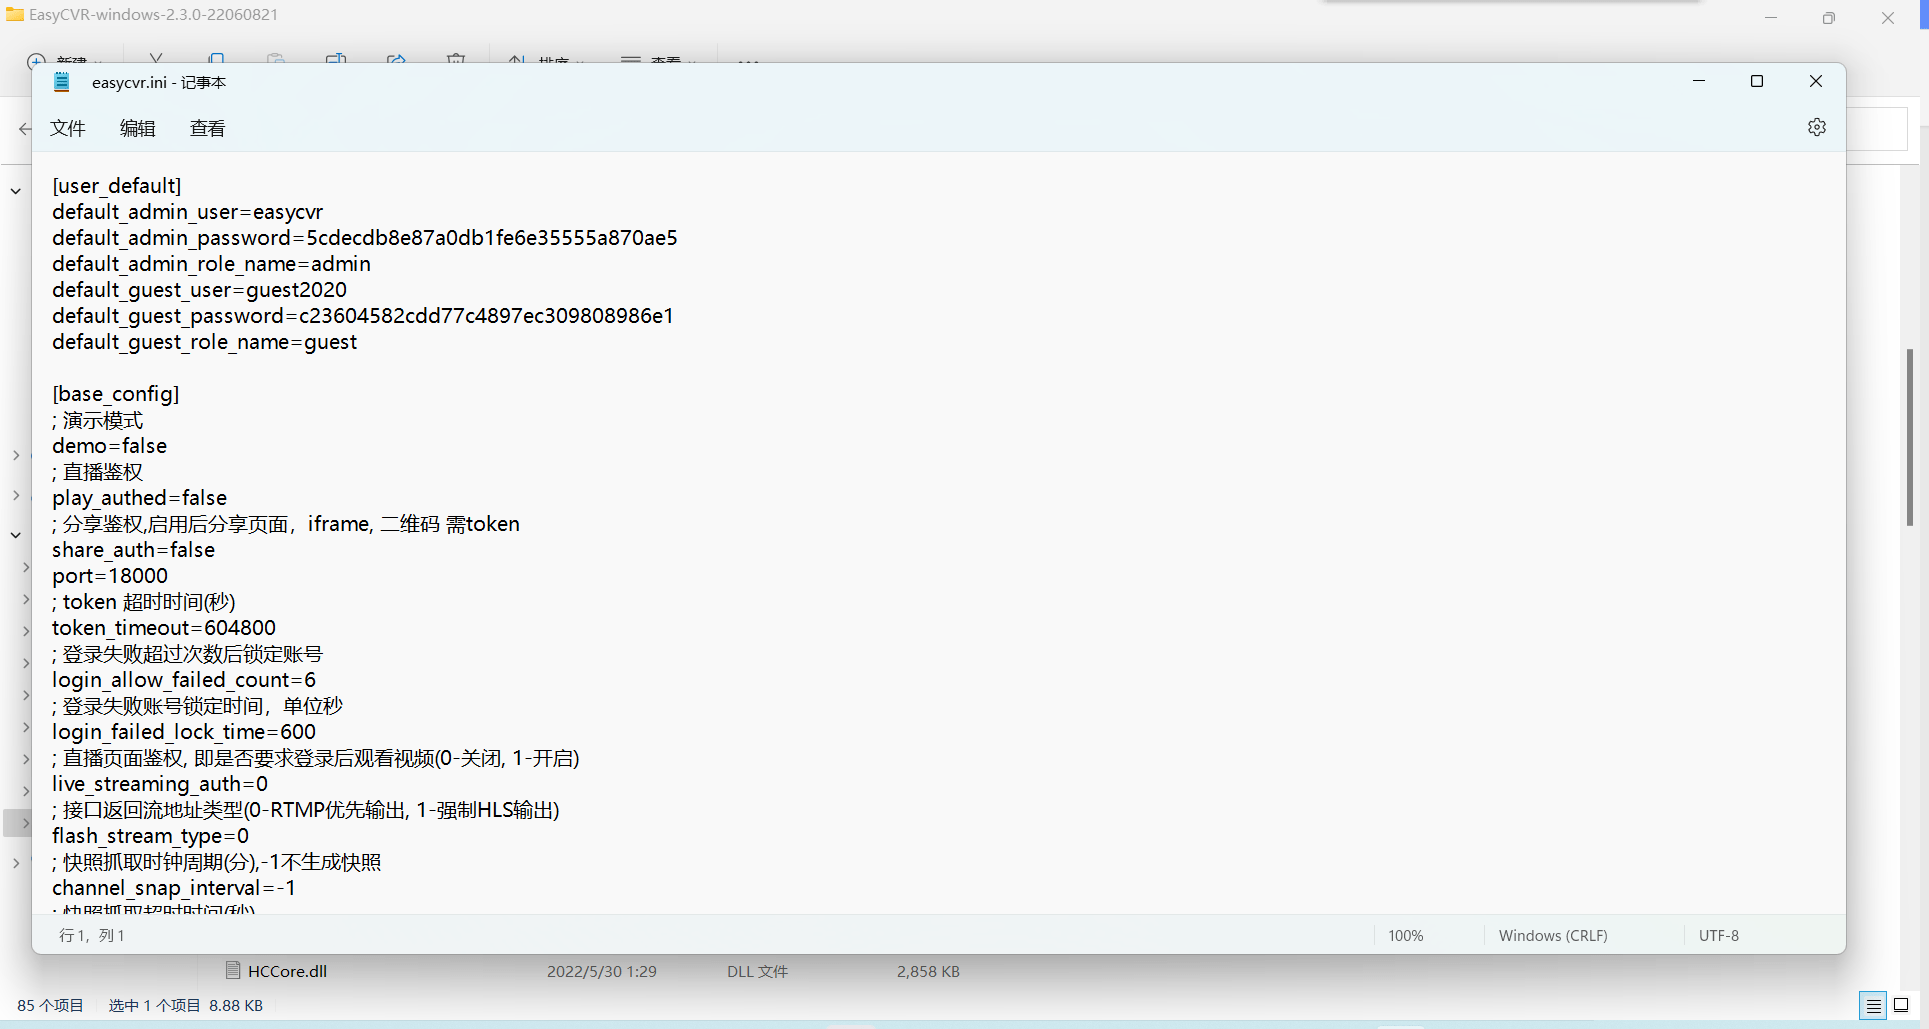This screenshot has width=1929, height=1029.
Task: Open Notepad settings via the gear icon
Action: tap(1817, 127)
